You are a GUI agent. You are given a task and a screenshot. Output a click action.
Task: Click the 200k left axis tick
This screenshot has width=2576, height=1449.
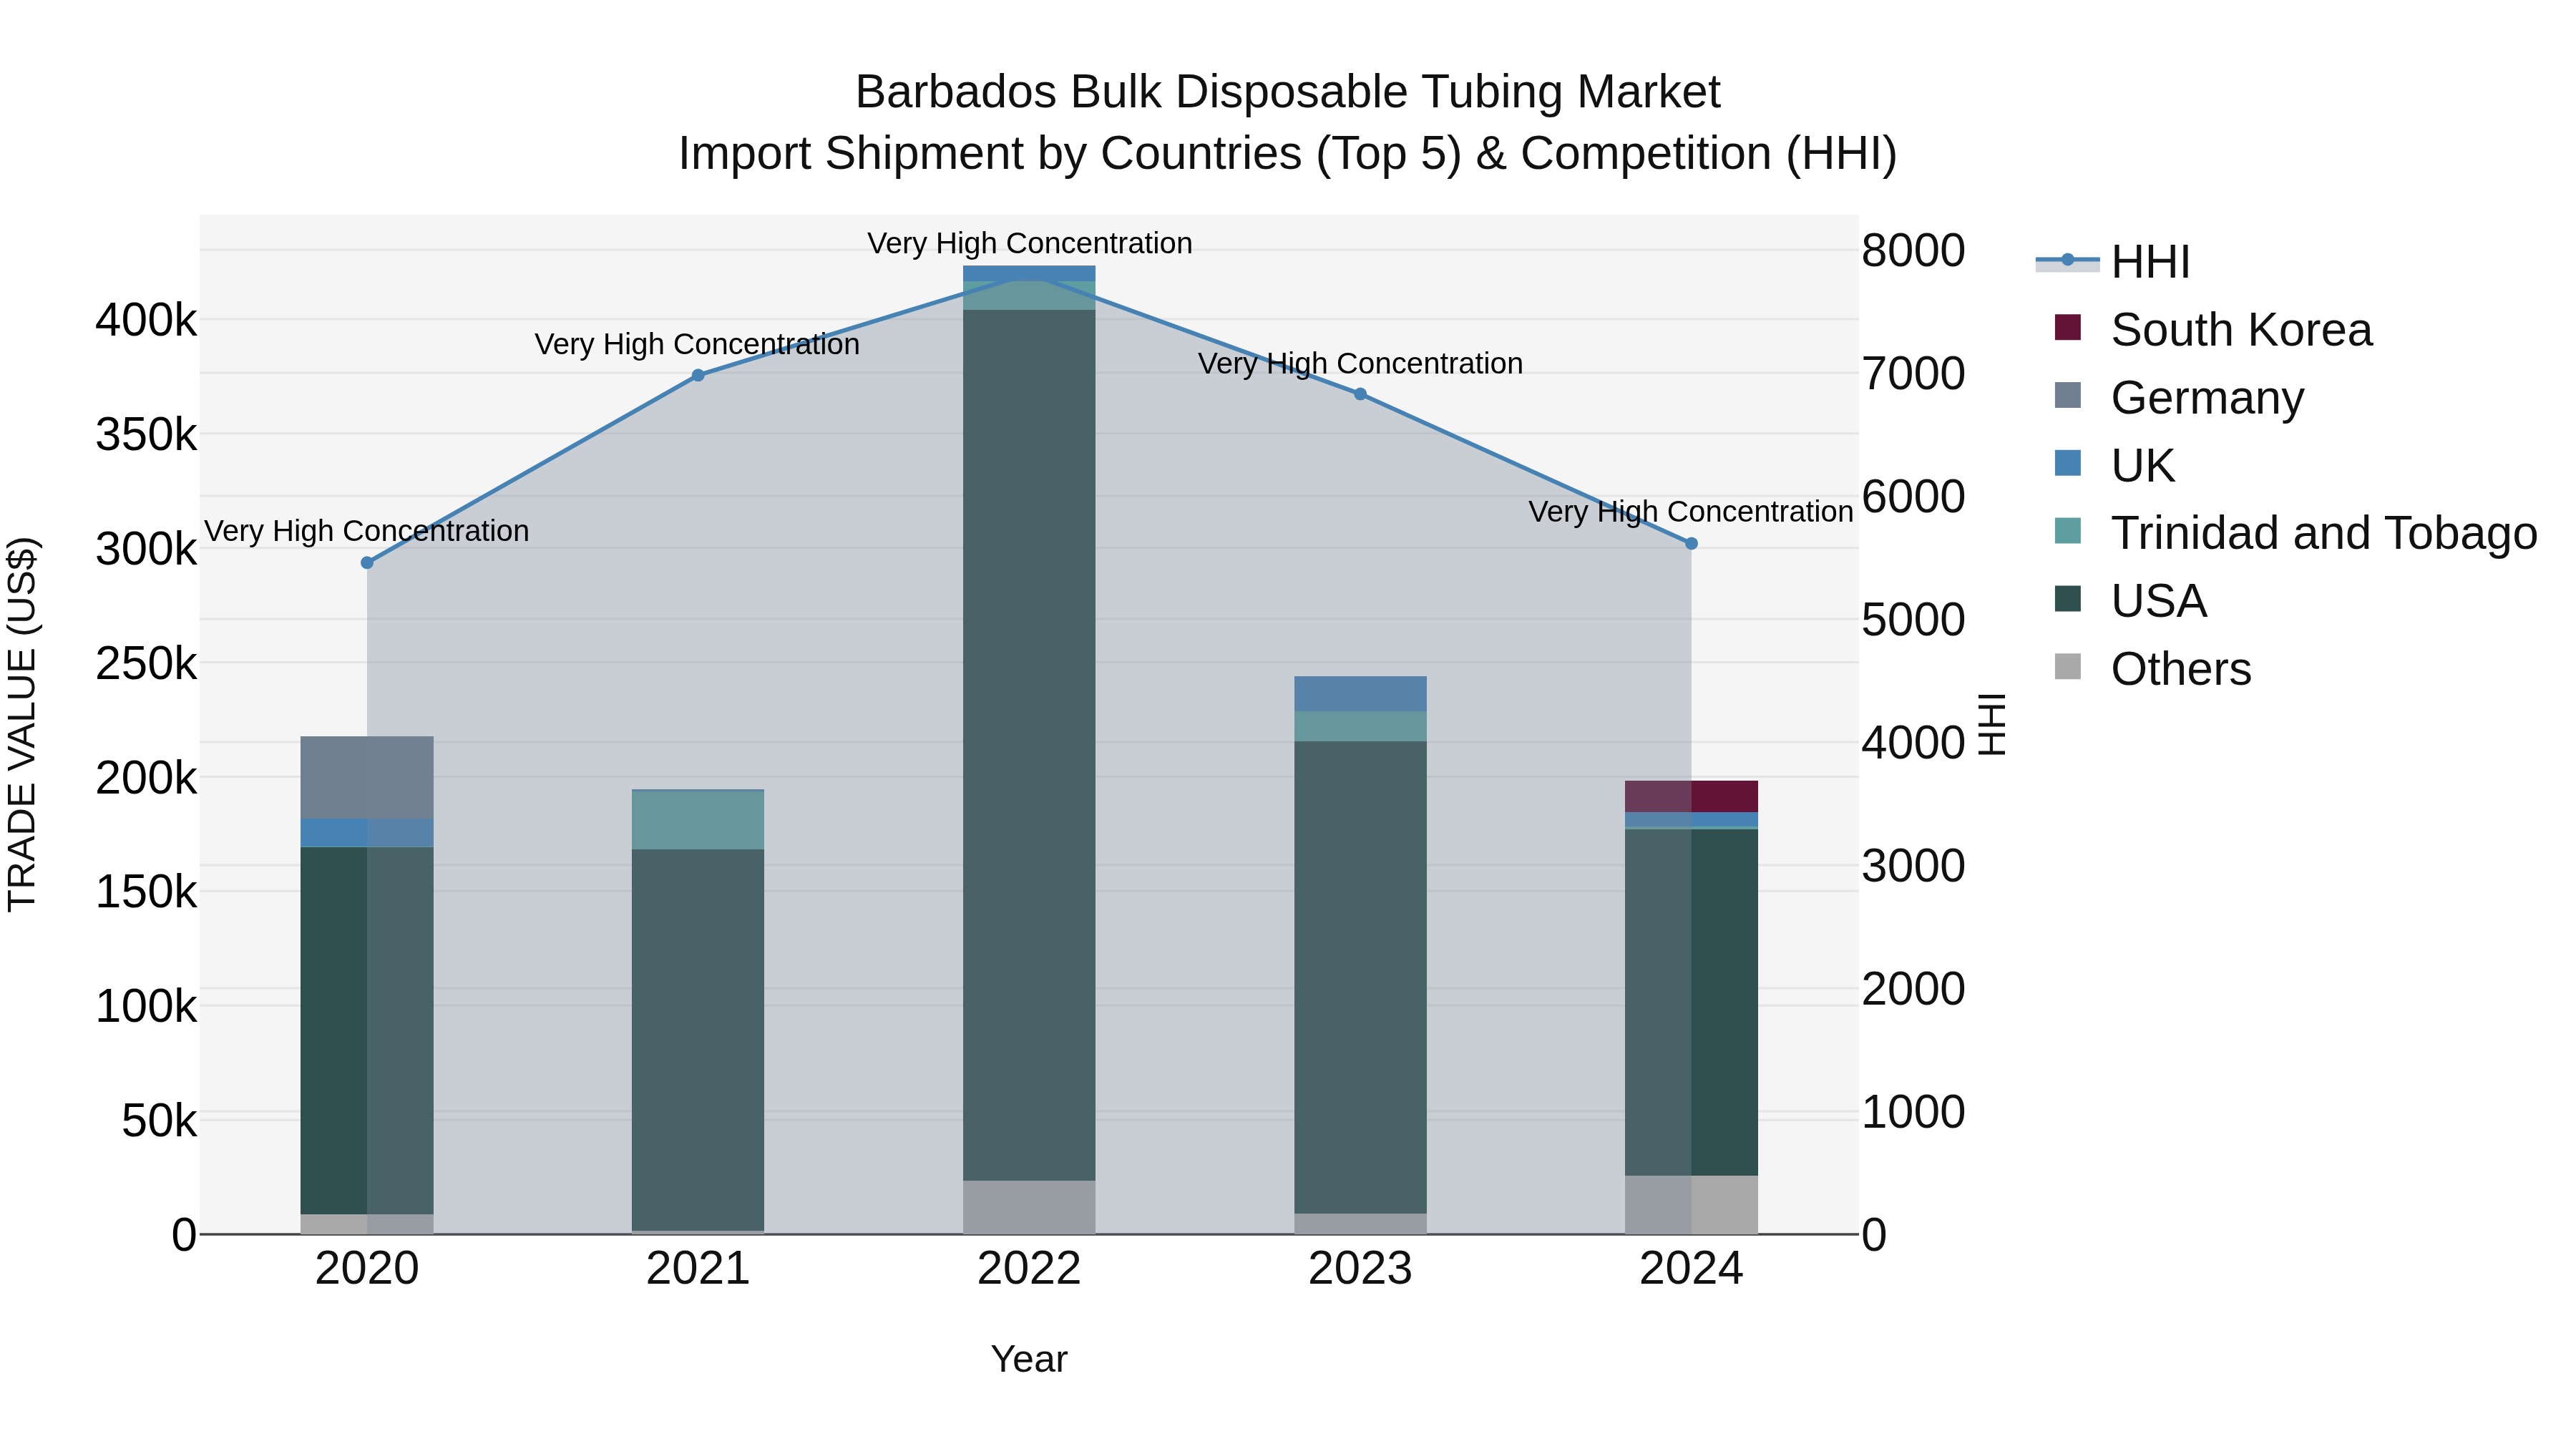coord(146,778)
